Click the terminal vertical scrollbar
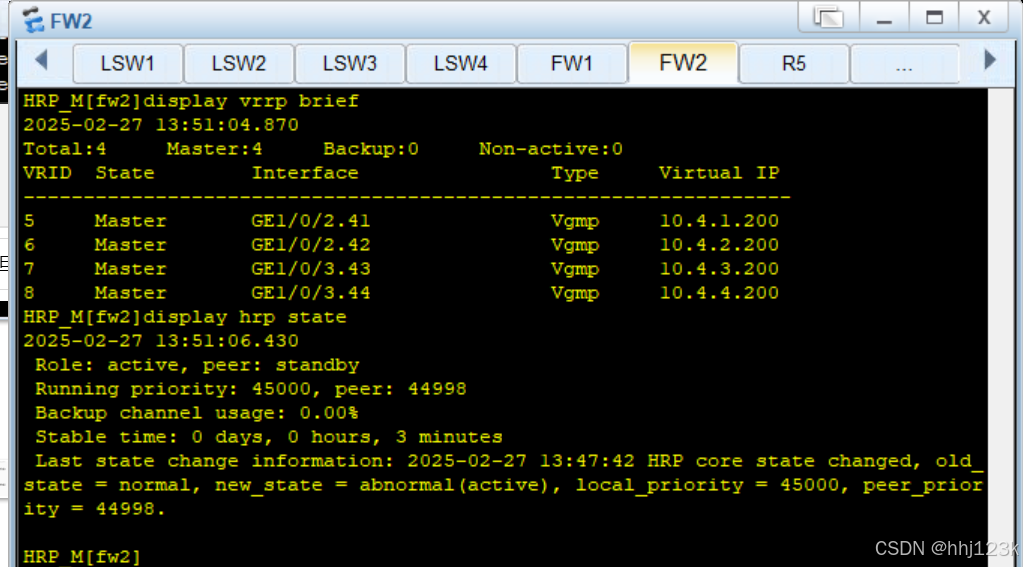Image resolution: width=1023 pixels, height=567 pixels. pyautogui.click(x=1000, y=326)
